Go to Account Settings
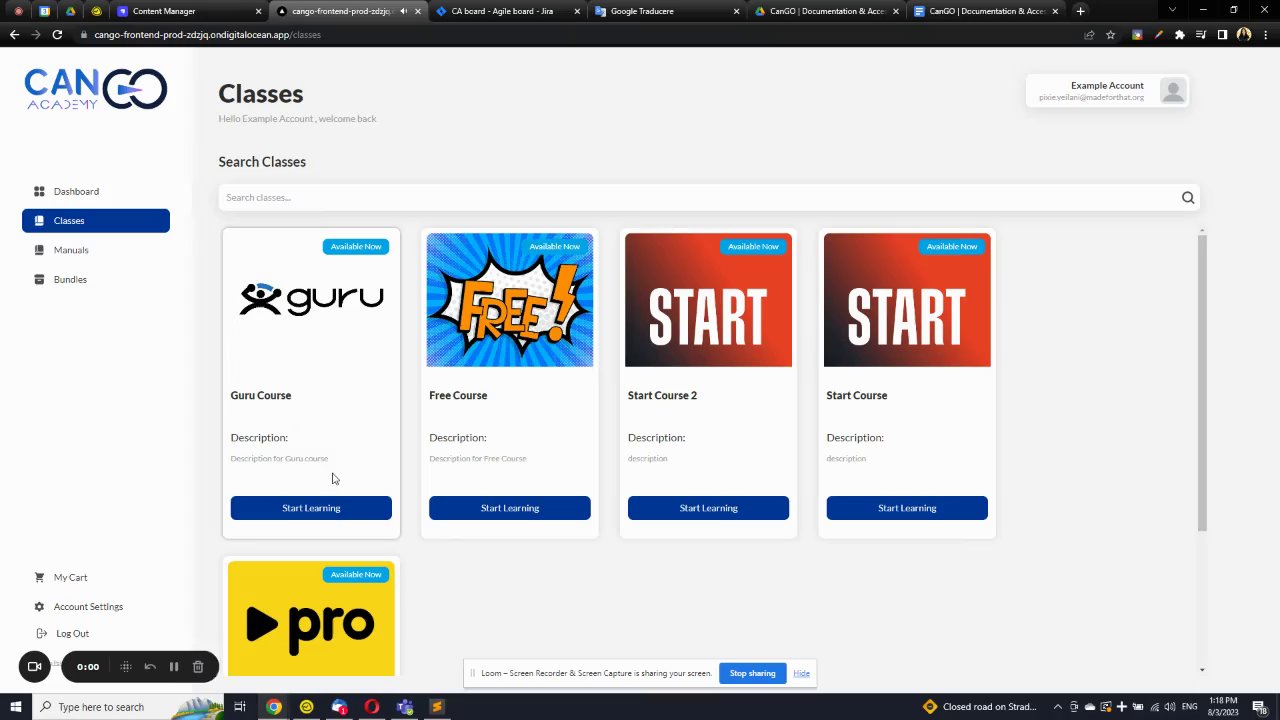The image size is (1280, 720). click(88, 606)
